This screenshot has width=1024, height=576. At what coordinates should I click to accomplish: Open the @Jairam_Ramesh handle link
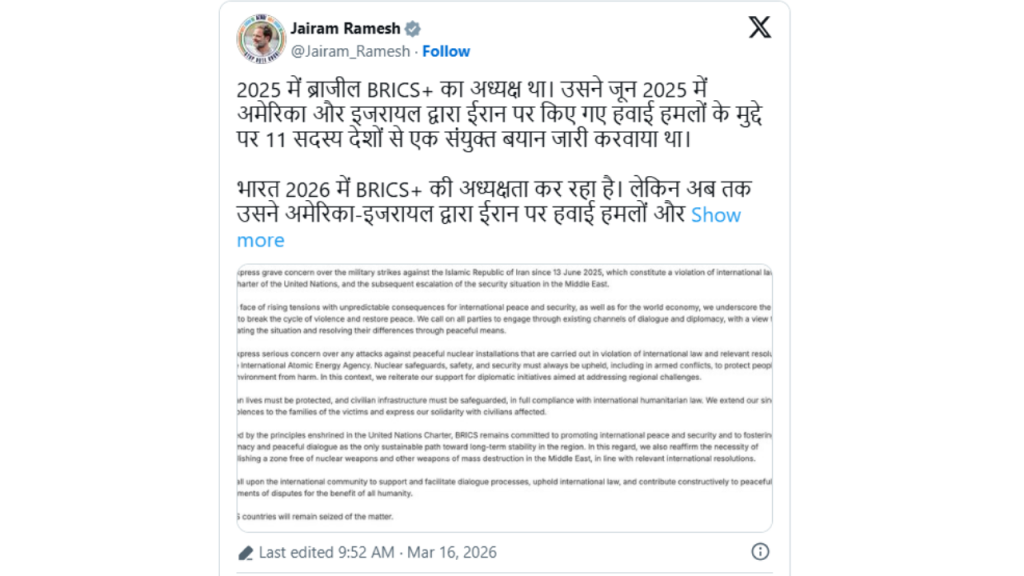coord(350,51)
